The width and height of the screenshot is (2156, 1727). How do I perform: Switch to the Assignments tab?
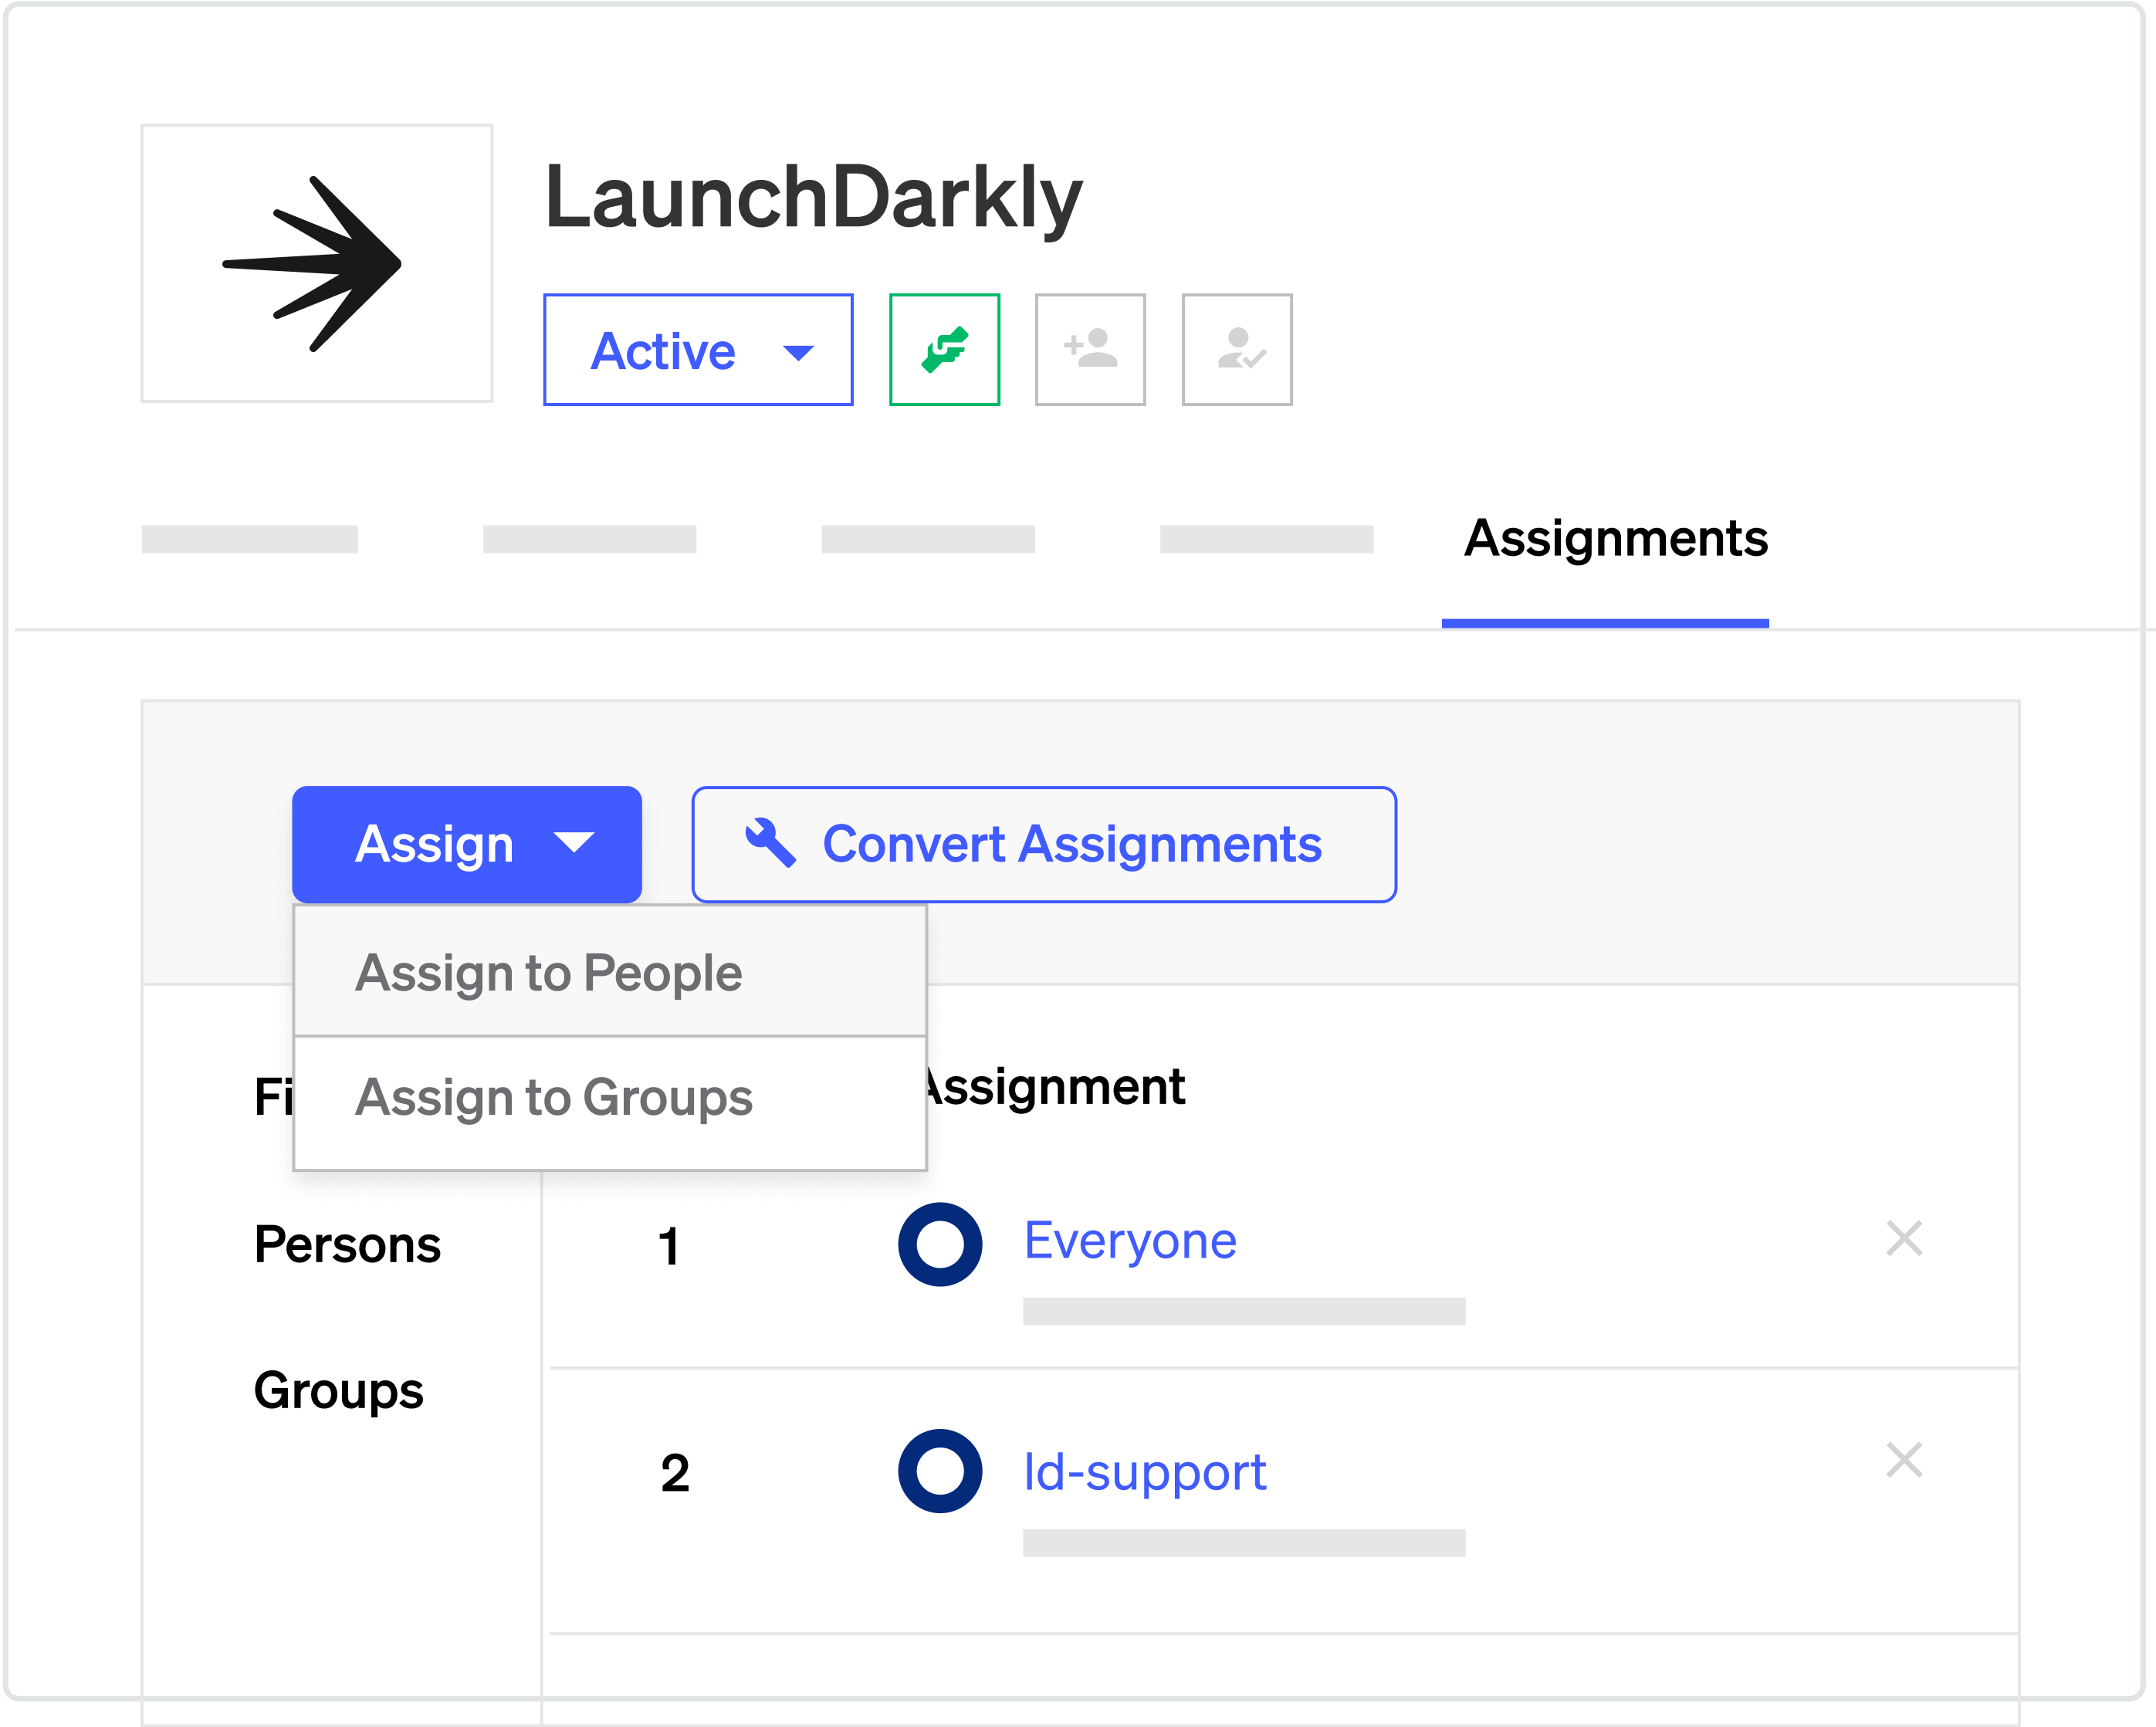click(x=1614, y=540)
